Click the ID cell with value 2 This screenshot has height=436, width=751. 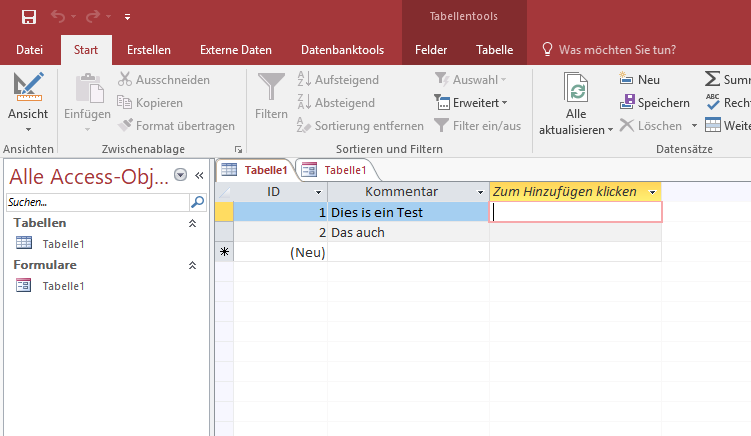281,232
